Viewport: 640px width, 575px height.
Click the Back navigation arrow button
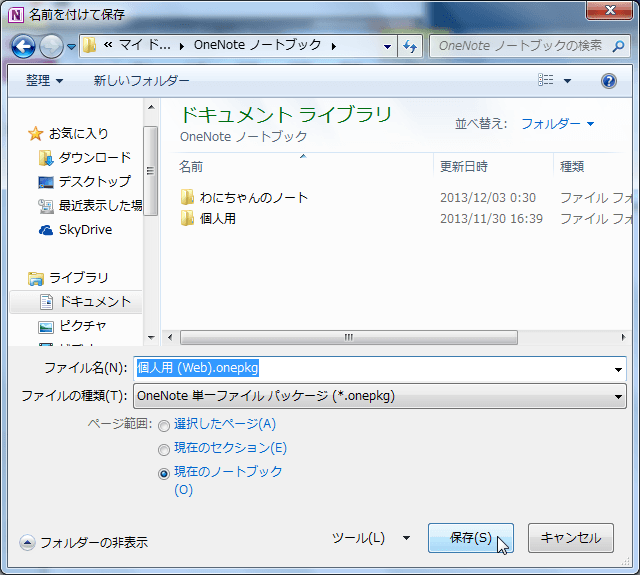click(x=23, y=47)
